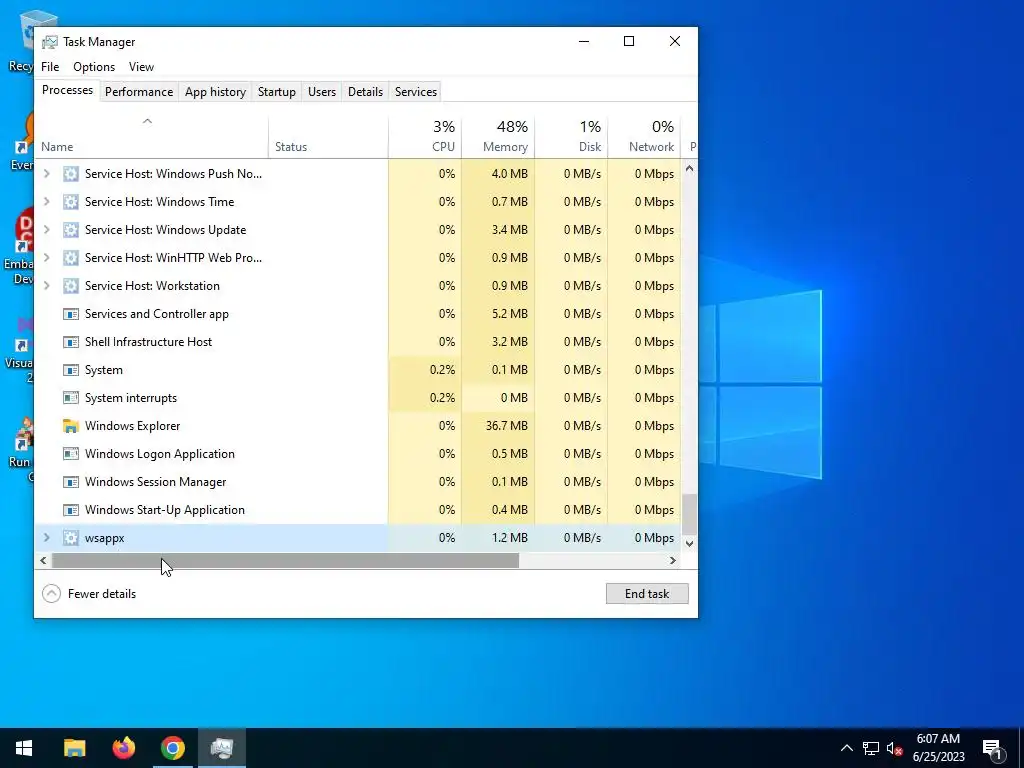
Task: Switch to the Services tab
Action: click(x=416, y=92)
